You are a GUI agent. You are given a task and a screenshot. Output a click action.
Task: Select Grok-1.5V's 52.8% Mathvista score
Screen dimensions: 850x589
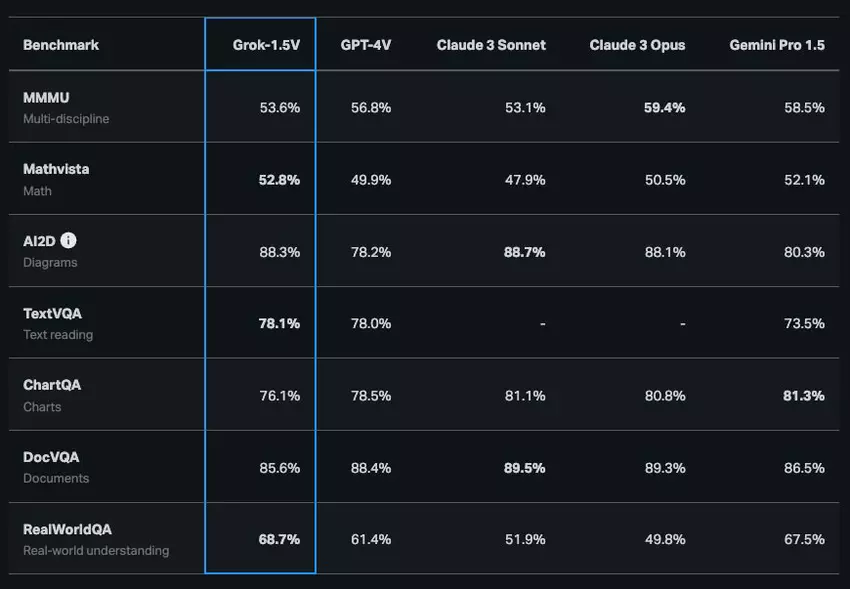(x=279, y=179)
